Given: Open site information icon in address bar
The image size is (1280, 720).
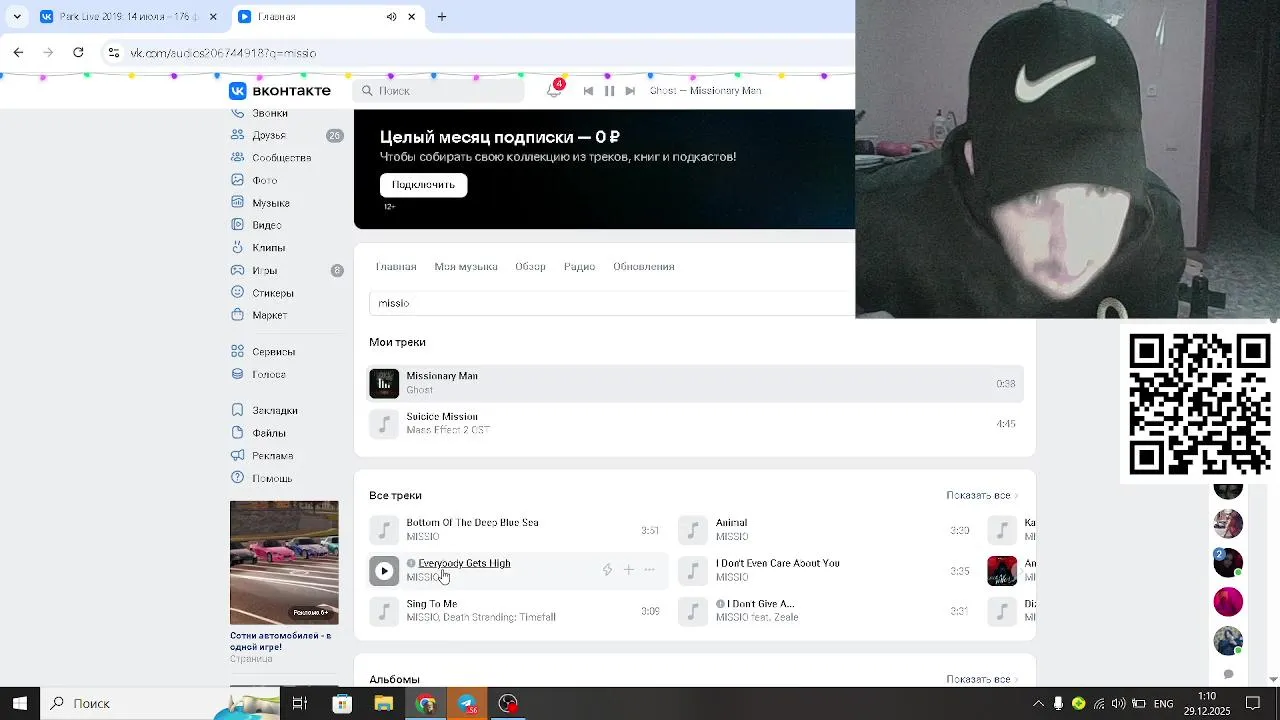Looking at the screenshot, I should click(x=114, y=53).
